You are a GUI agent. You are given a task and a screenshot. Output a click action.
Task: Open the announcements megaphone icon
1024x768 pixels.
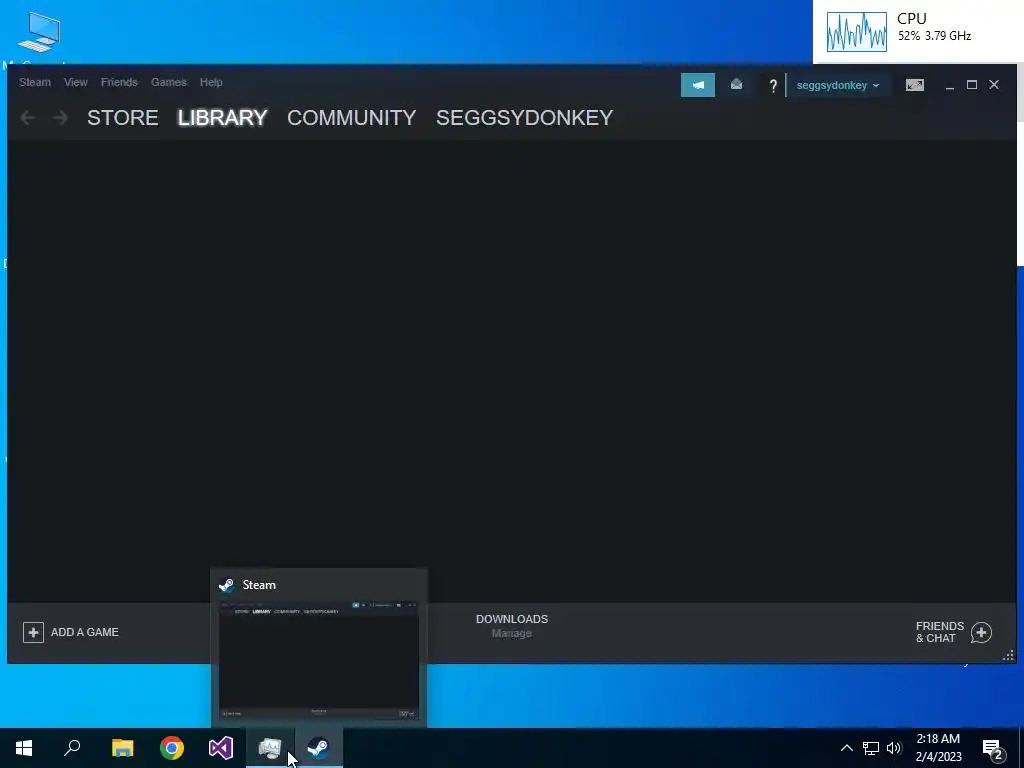click(x=697, y=85)
